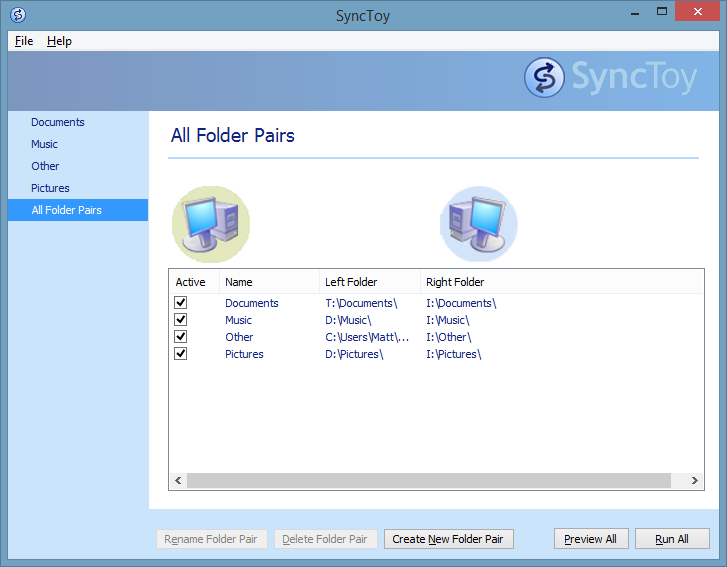
Task: Uncheck the Documents folder pair Active checkbox
Action: pyautogui.click(x=180, y=303)
